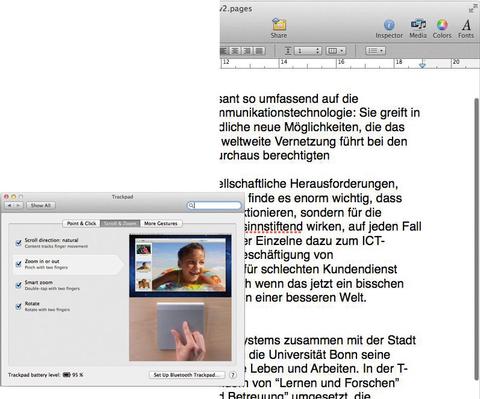480x399 pixels.
Task: Open the line spacing dropdown
Action: [308, 51]
